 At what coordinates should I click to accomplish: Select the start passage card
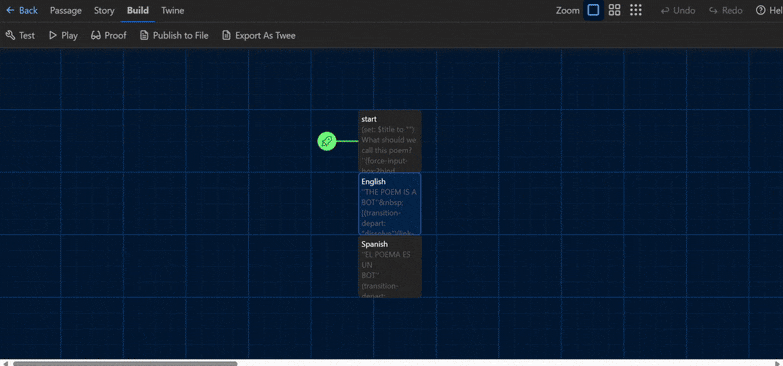pyautogui.click(x=390, y=141)
